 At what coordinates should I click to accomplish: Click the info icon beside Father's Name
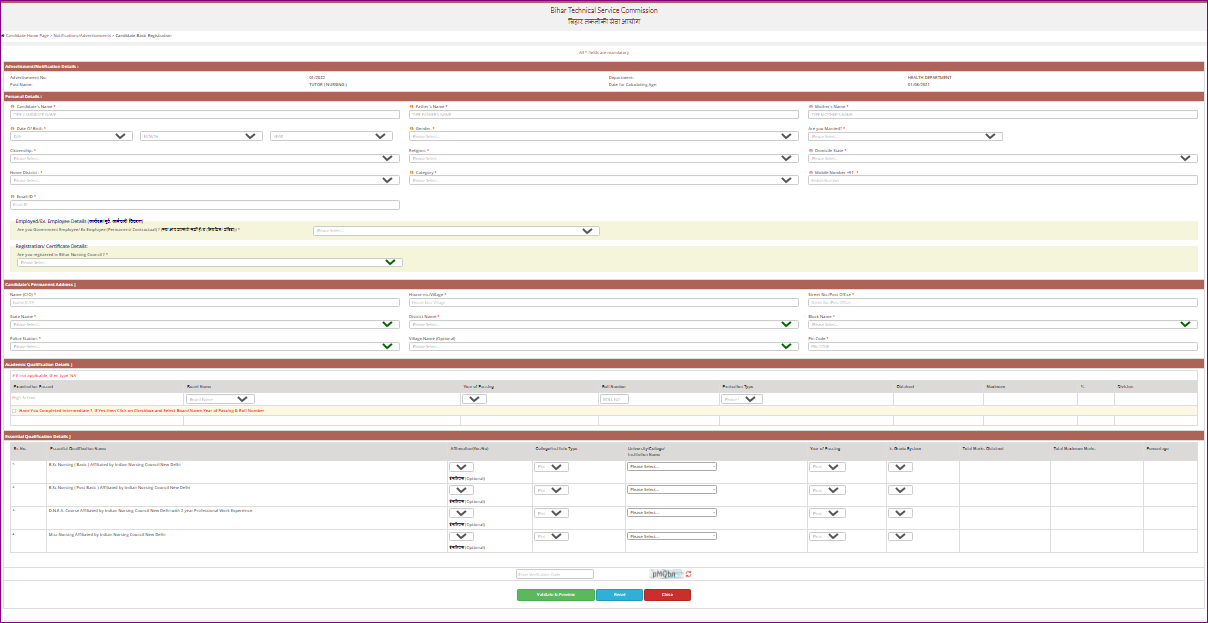point(411,106)
